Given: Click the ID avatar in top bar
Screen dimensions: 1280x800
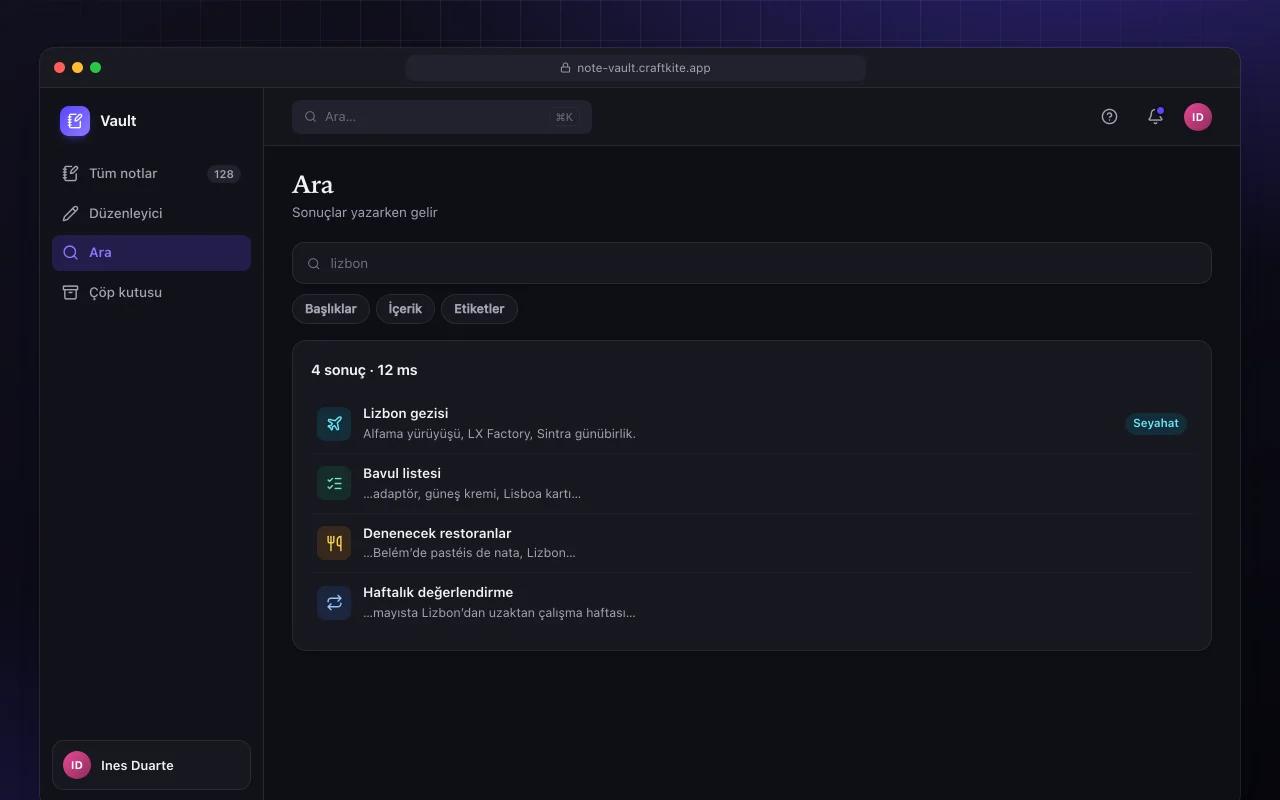Looking at the screenshot, I should point(1198,117).
